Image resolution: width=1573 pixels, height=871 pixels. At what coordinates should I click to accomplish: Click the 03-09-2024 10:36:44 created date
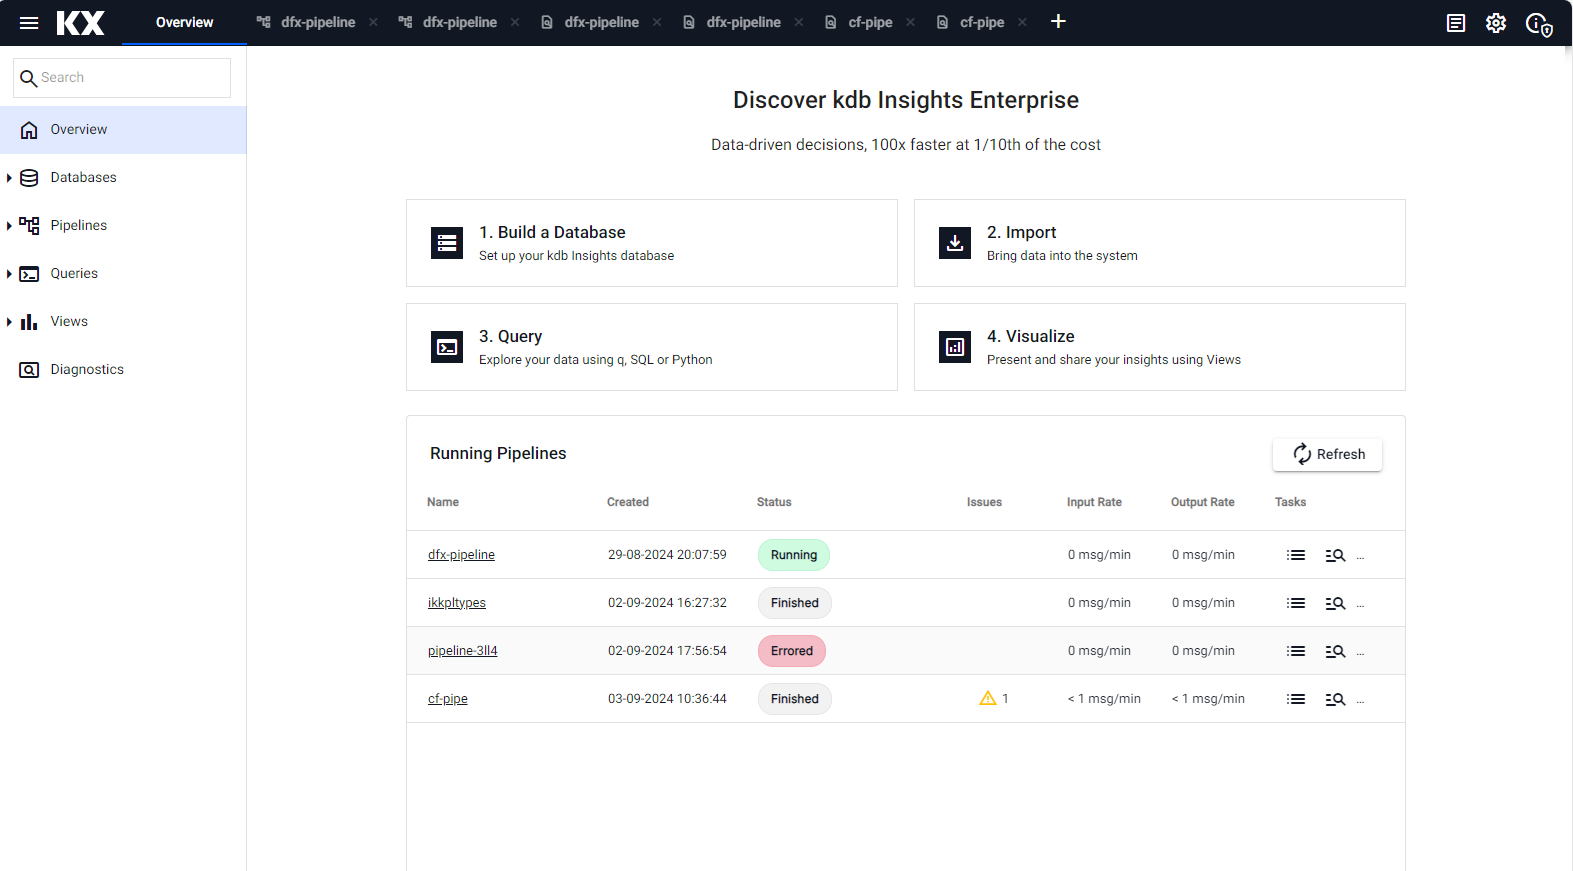[x=667, y=699]
